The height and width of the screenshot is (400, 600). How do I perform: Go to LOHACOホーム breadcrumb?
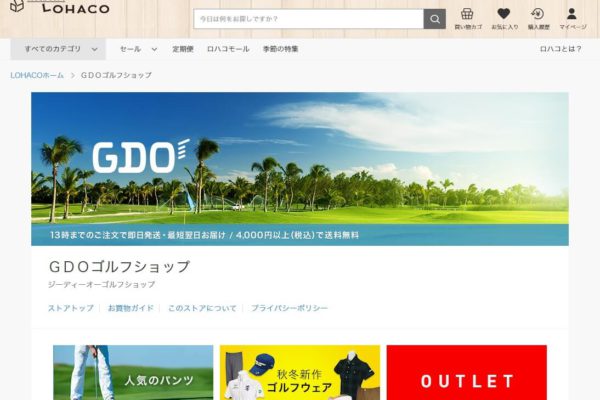point(37,75)
